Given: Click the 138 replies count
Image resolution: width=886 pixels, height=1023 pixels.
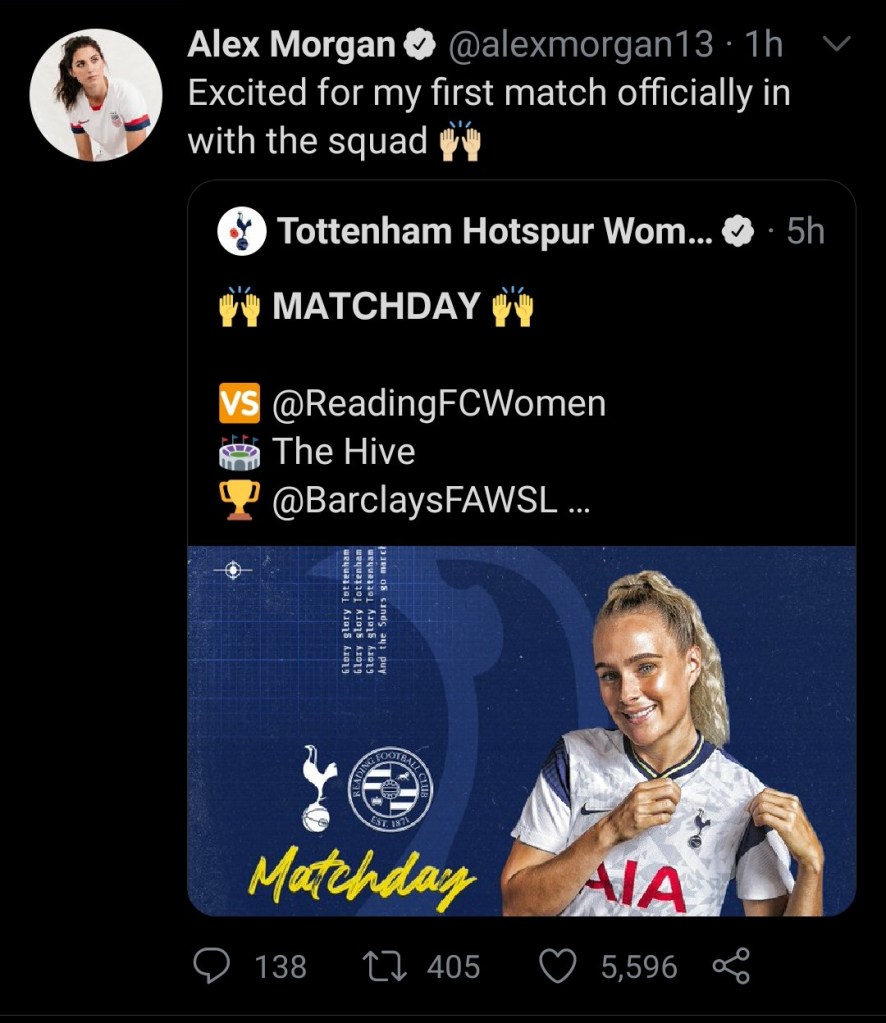Looking at the screenshot, I should (280, 966).
